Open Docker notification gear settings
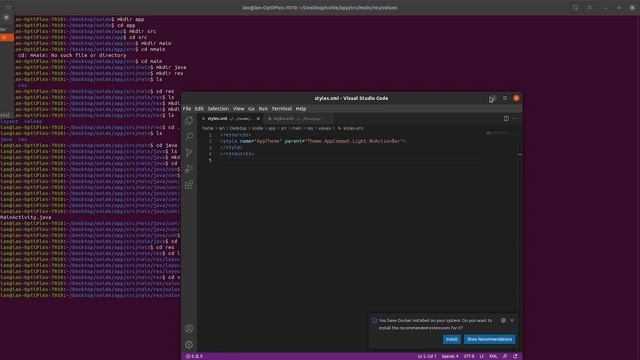Image resolution: width=640 pixels, height=360 pixels. click(503, 320)
